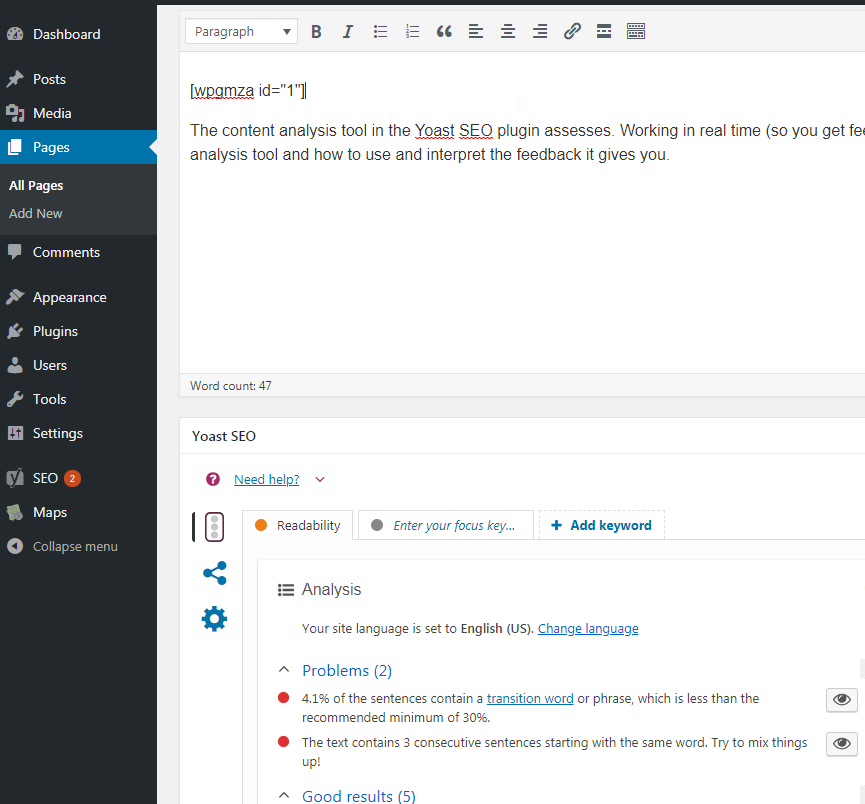This screenshot has width=865, height=804.
Task: Toggle visibility of the consecutive sentences problem
Action: pyautogui.click(x=841, y=743)
